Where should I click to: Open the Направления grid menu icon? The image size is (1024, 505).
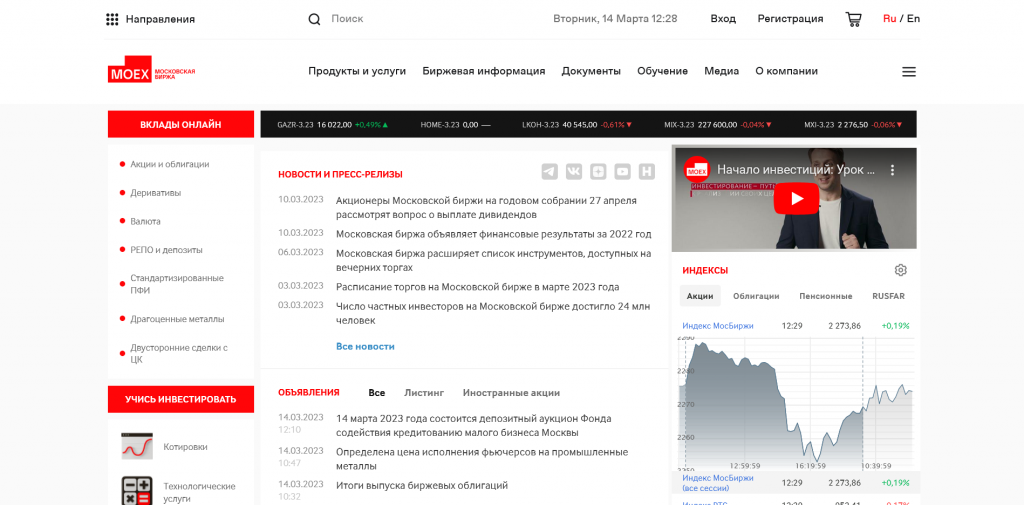coord(112,19)
